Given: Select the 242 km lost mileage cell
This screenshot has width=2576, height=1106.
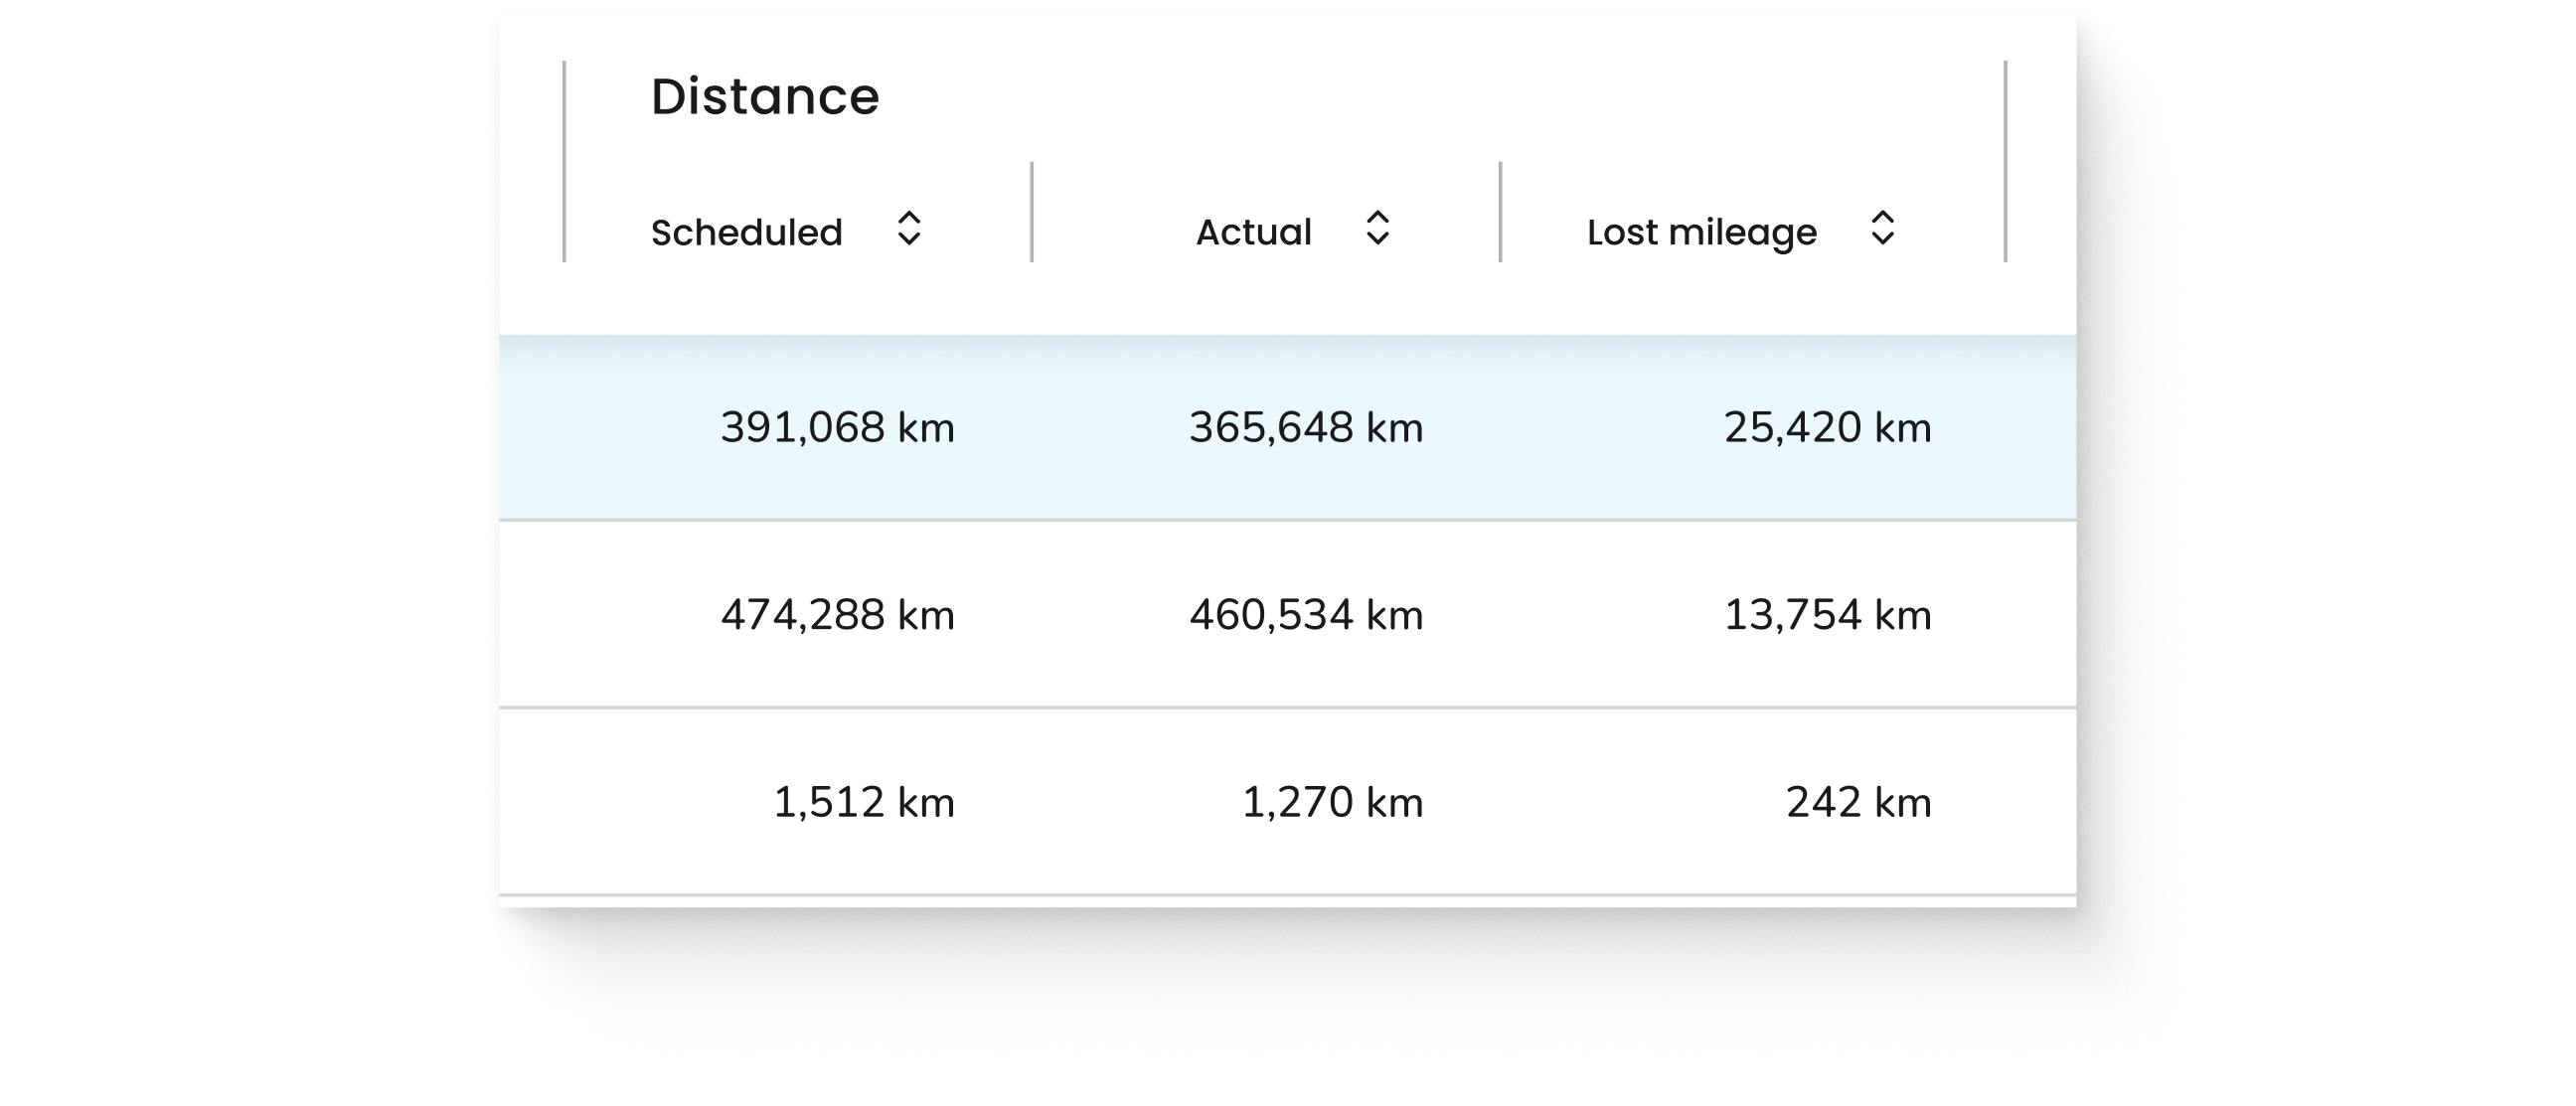Looking at the screenshot, I should pyautogui.click(x=1858, y=802).
